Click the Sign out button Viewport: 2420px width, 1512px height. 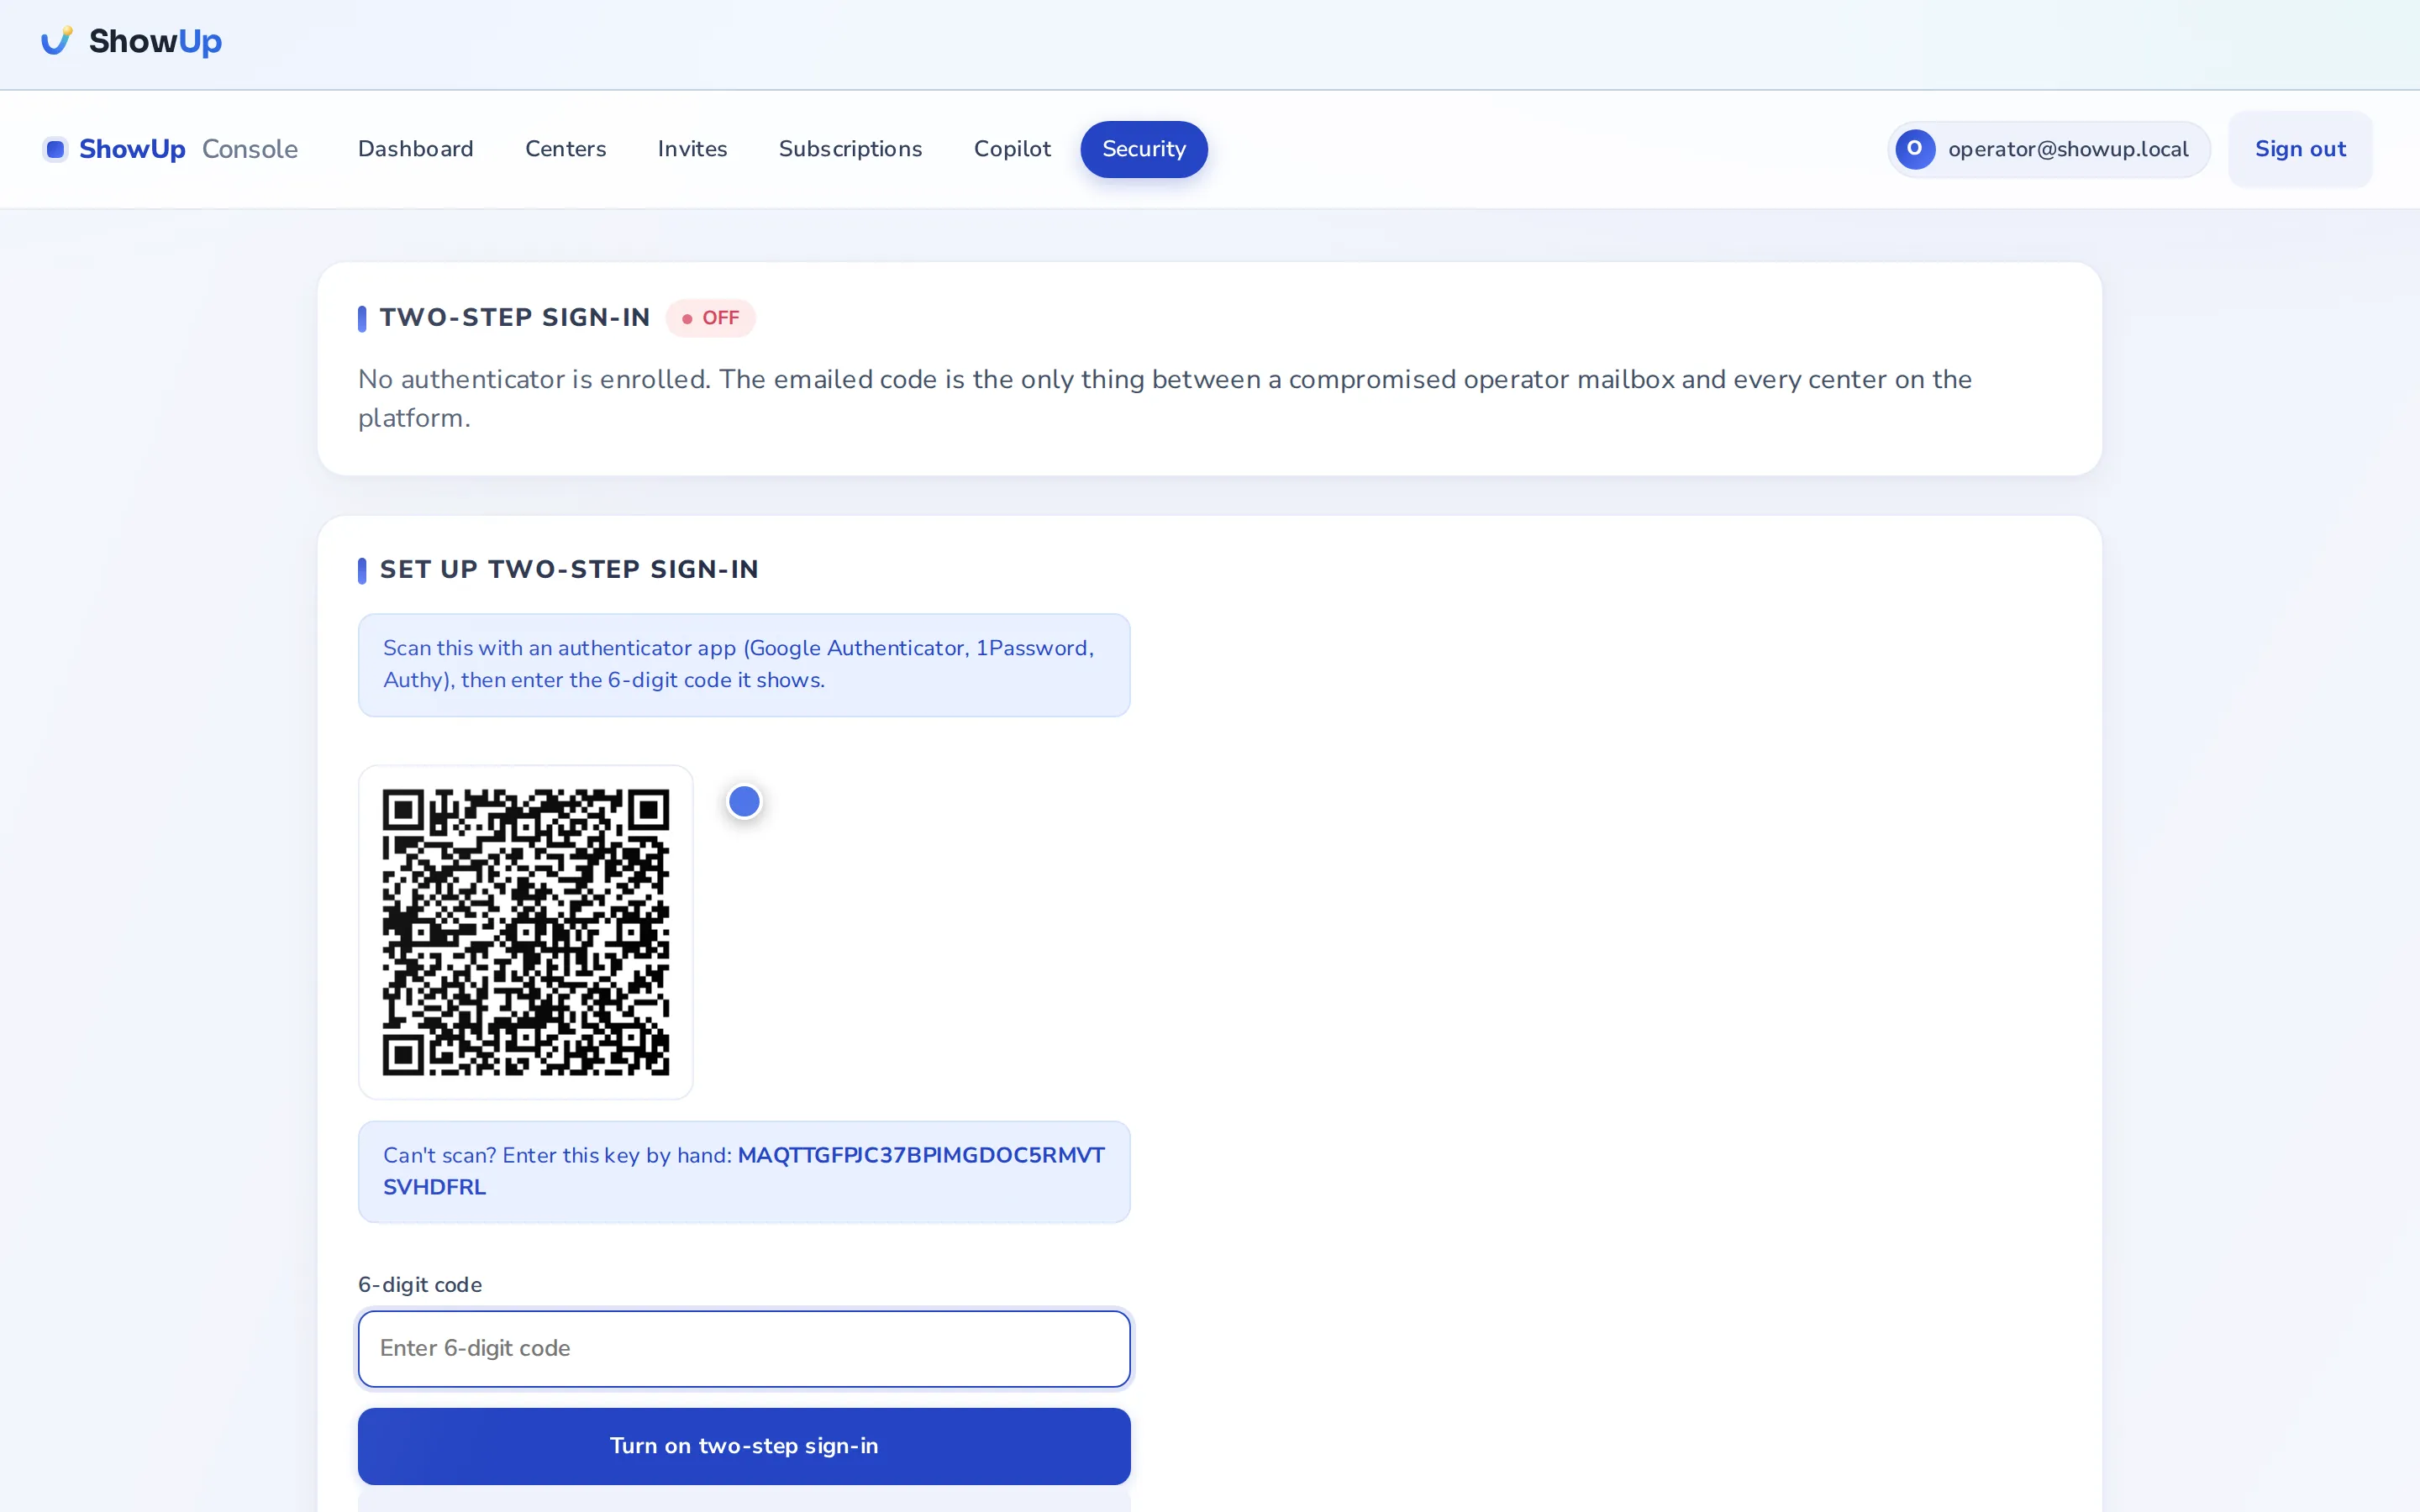click(2300, 149)
